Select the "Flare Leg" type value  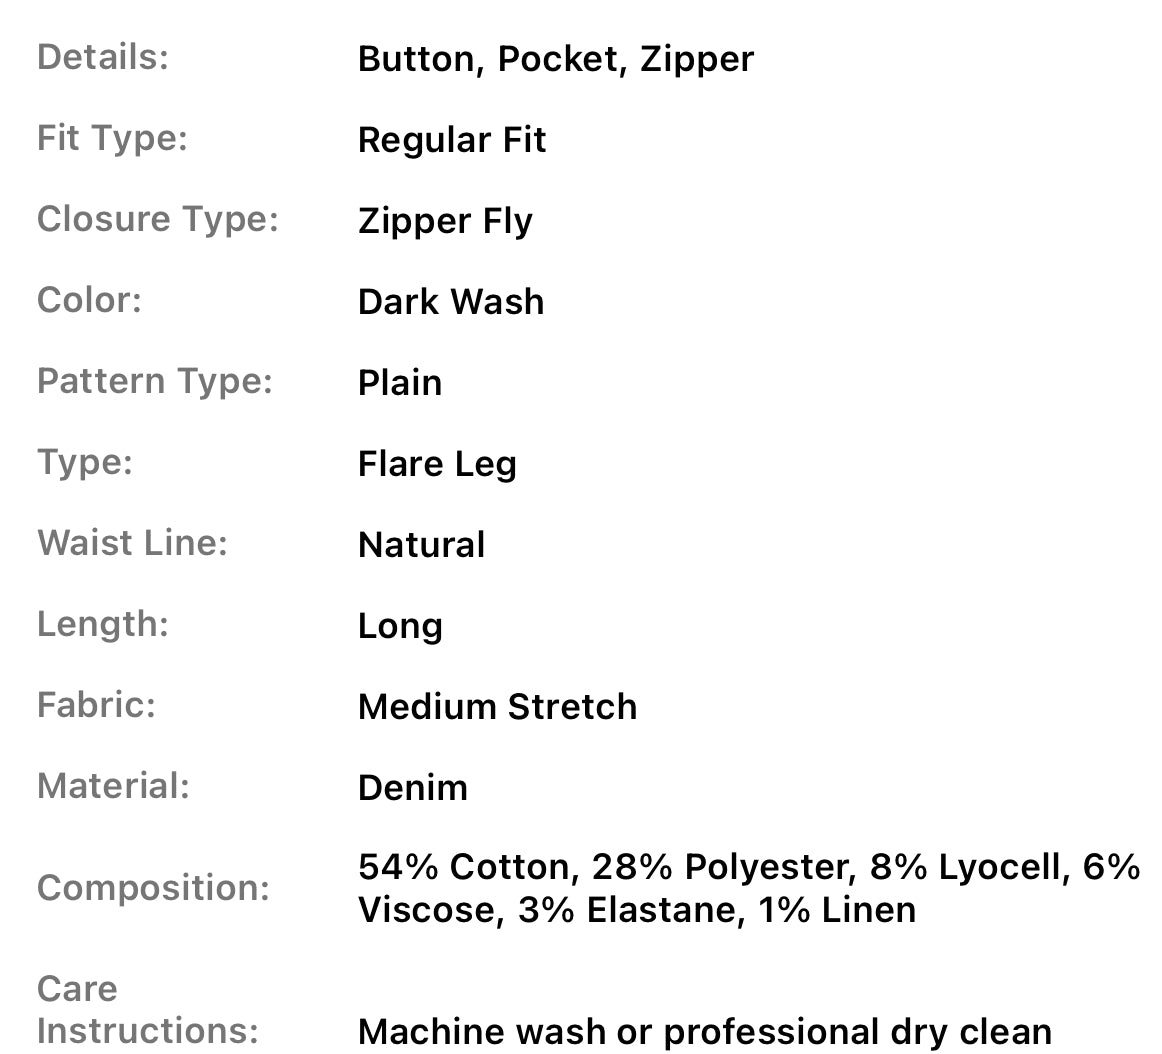tap(437, 464)
